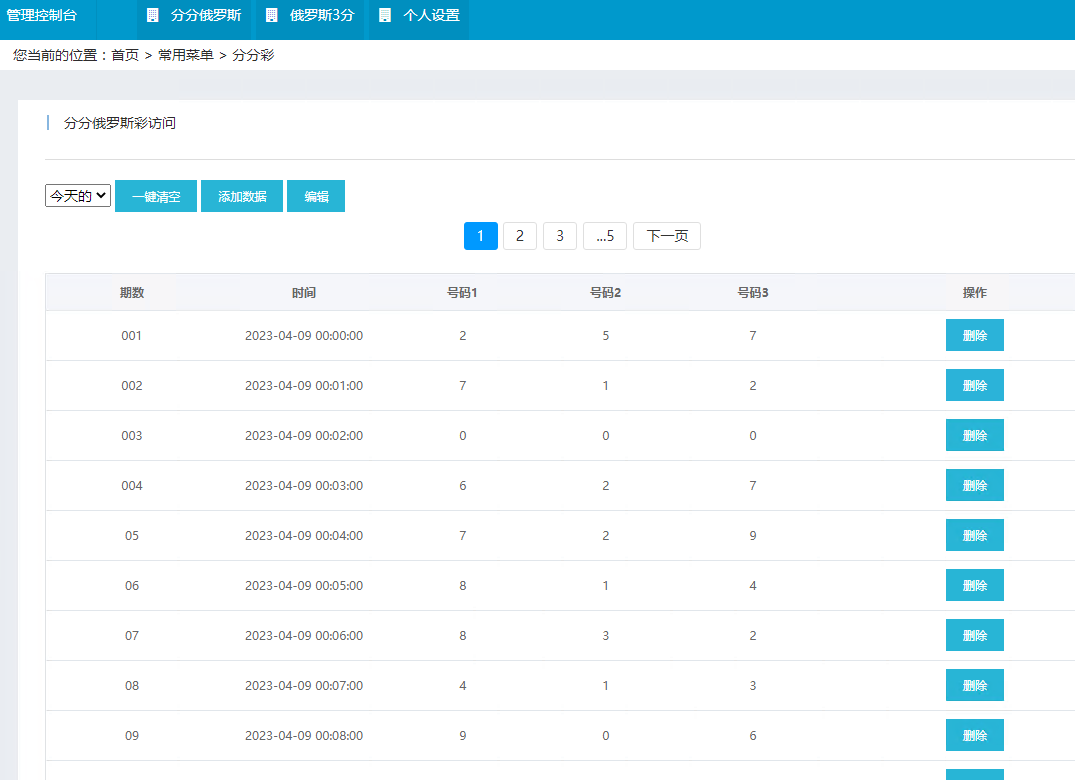Open 管理控制台 console header
The image size is (1075, 780).
42,15
